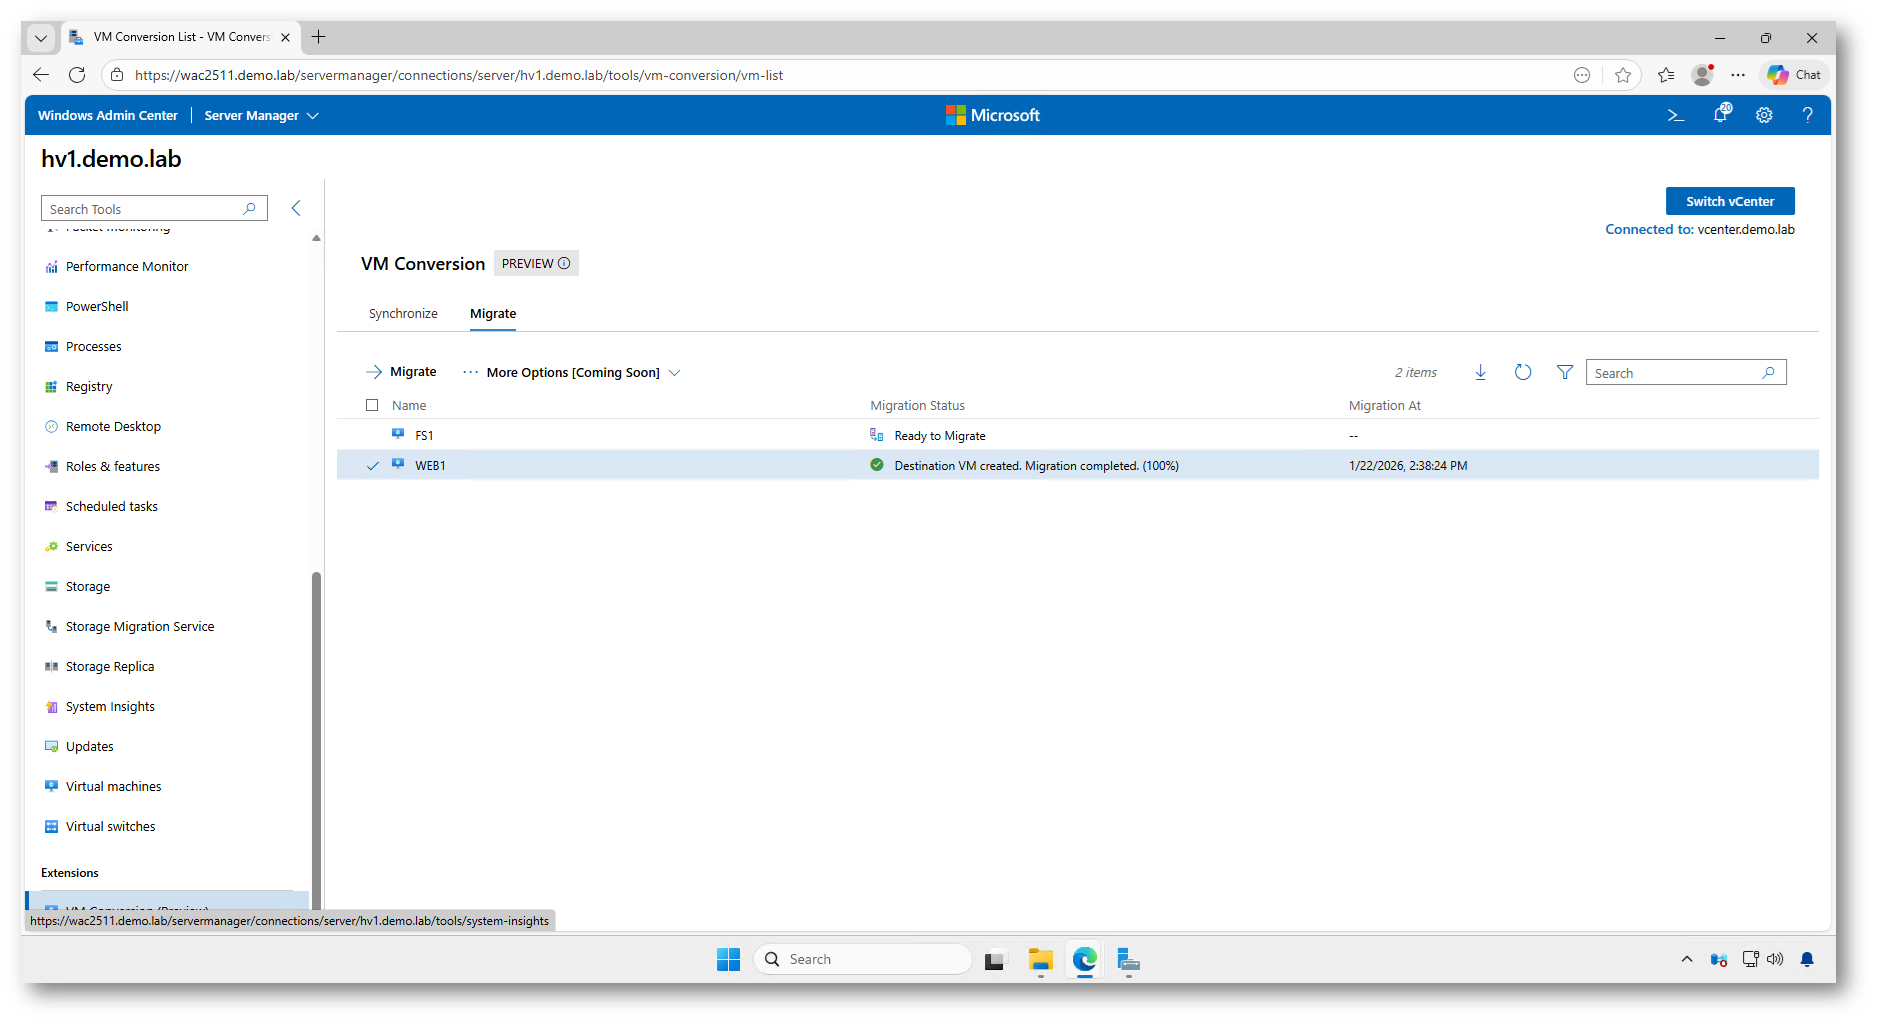Click the help question mark icon
The height and width of the screenshot is (1025, 1878).
(1807, 116)
